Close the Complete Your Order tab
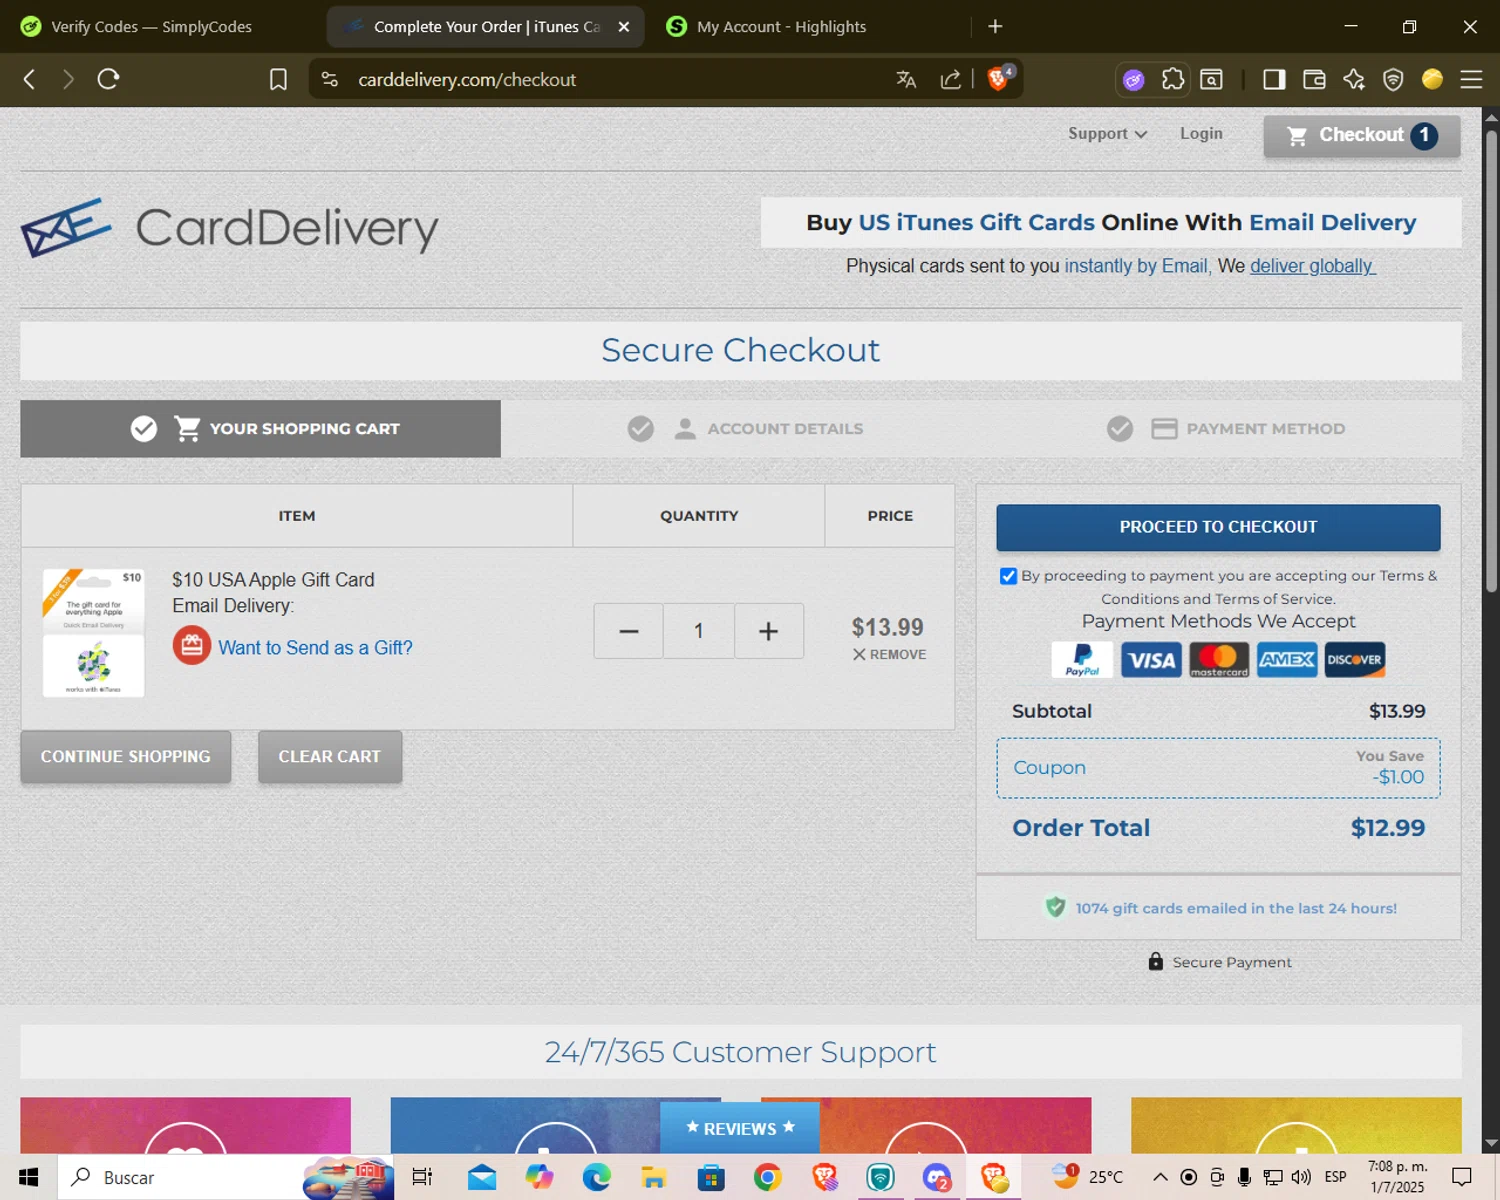The height and width of the screenshot is (1200, 1500). [x=624, y=27]
